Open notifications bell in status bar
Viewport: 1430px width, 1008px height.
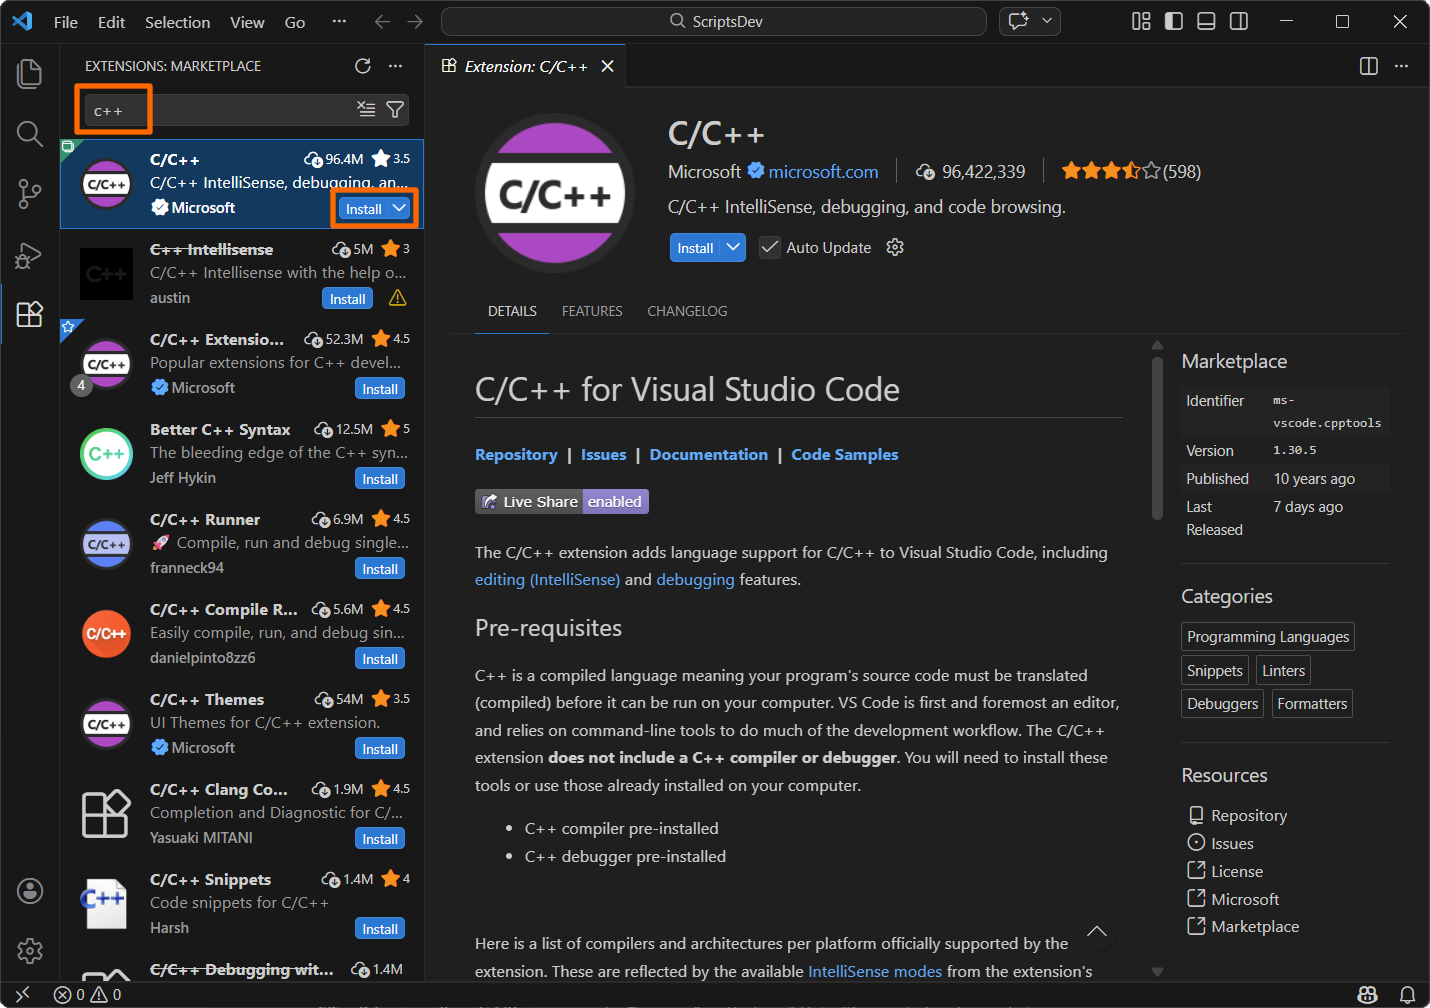pyautogui.click(x=1406, y=994)
